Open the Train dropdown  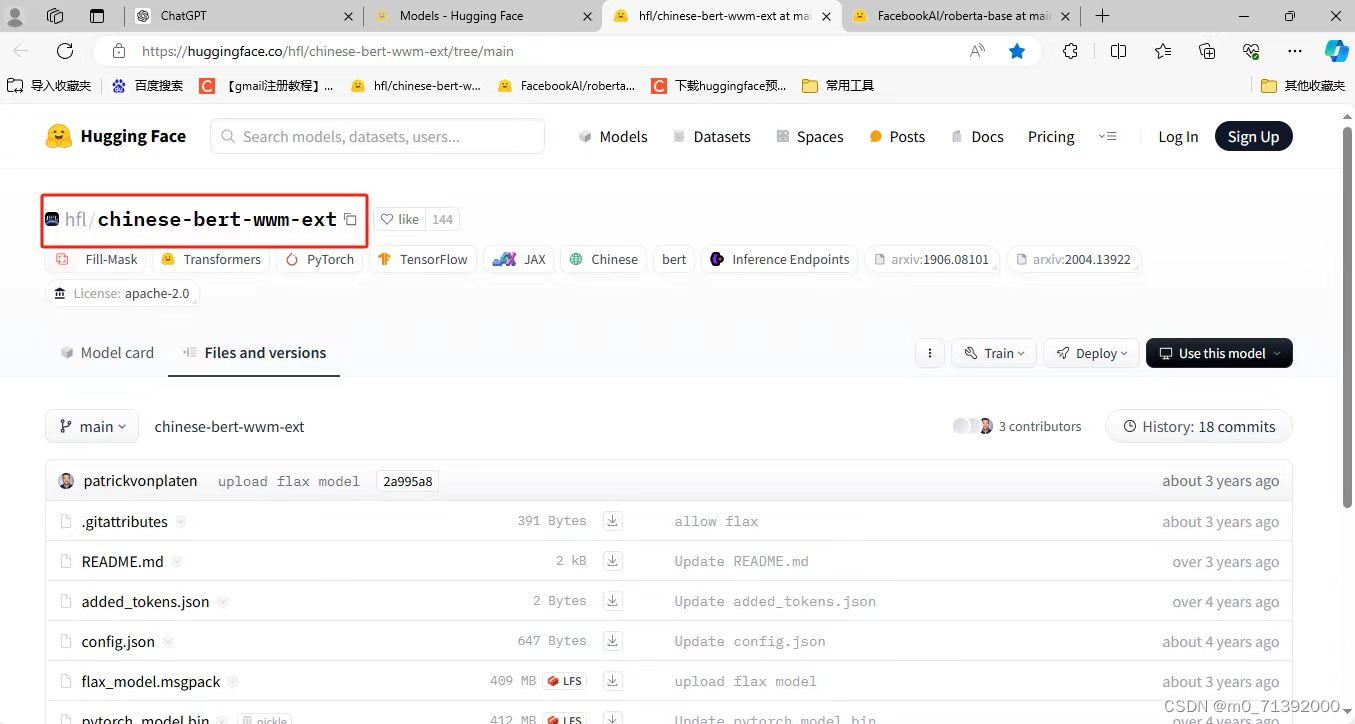pos(994,353)
